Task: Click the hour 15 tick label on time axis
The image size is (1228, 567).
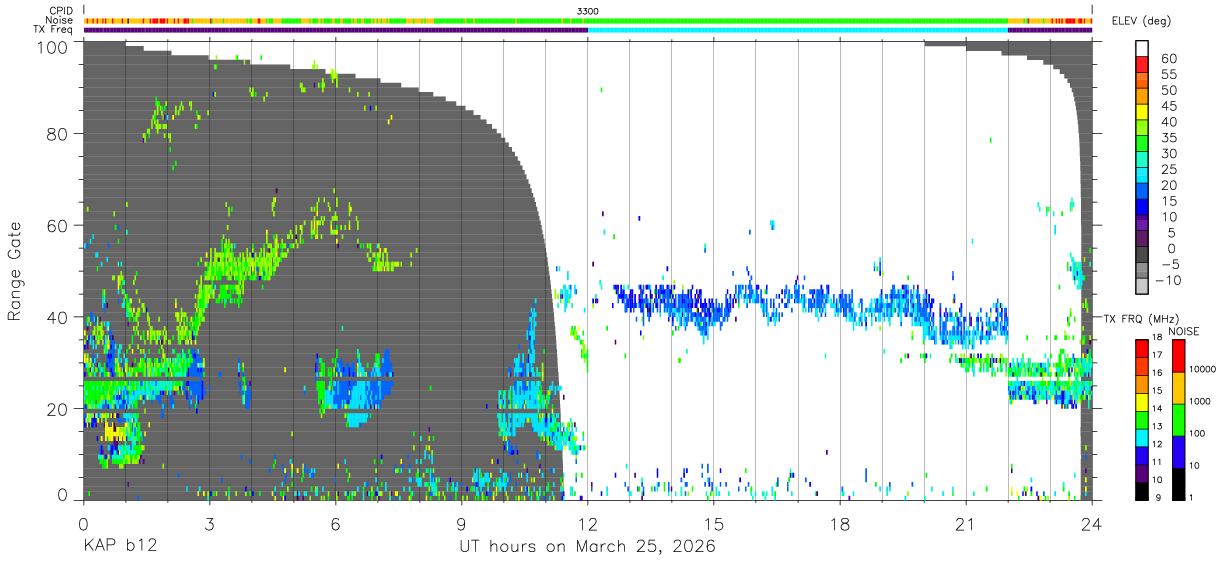Action: [x=714, y=524]
